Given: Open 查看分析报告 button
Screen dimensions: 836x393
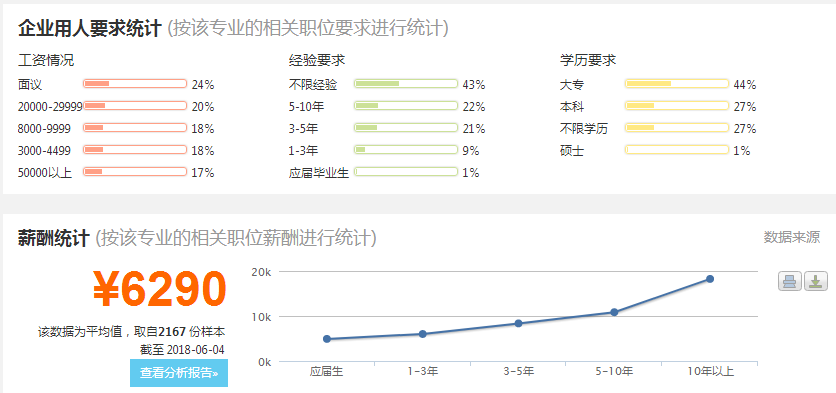Looking at the screenshot, I should [x=179, y=373].
